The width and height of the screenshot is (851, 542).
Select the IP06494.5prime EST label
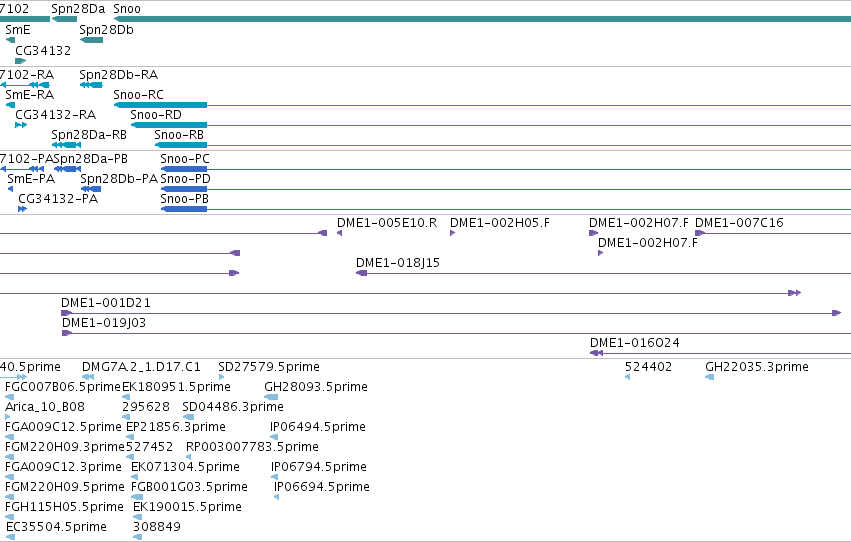317,427
